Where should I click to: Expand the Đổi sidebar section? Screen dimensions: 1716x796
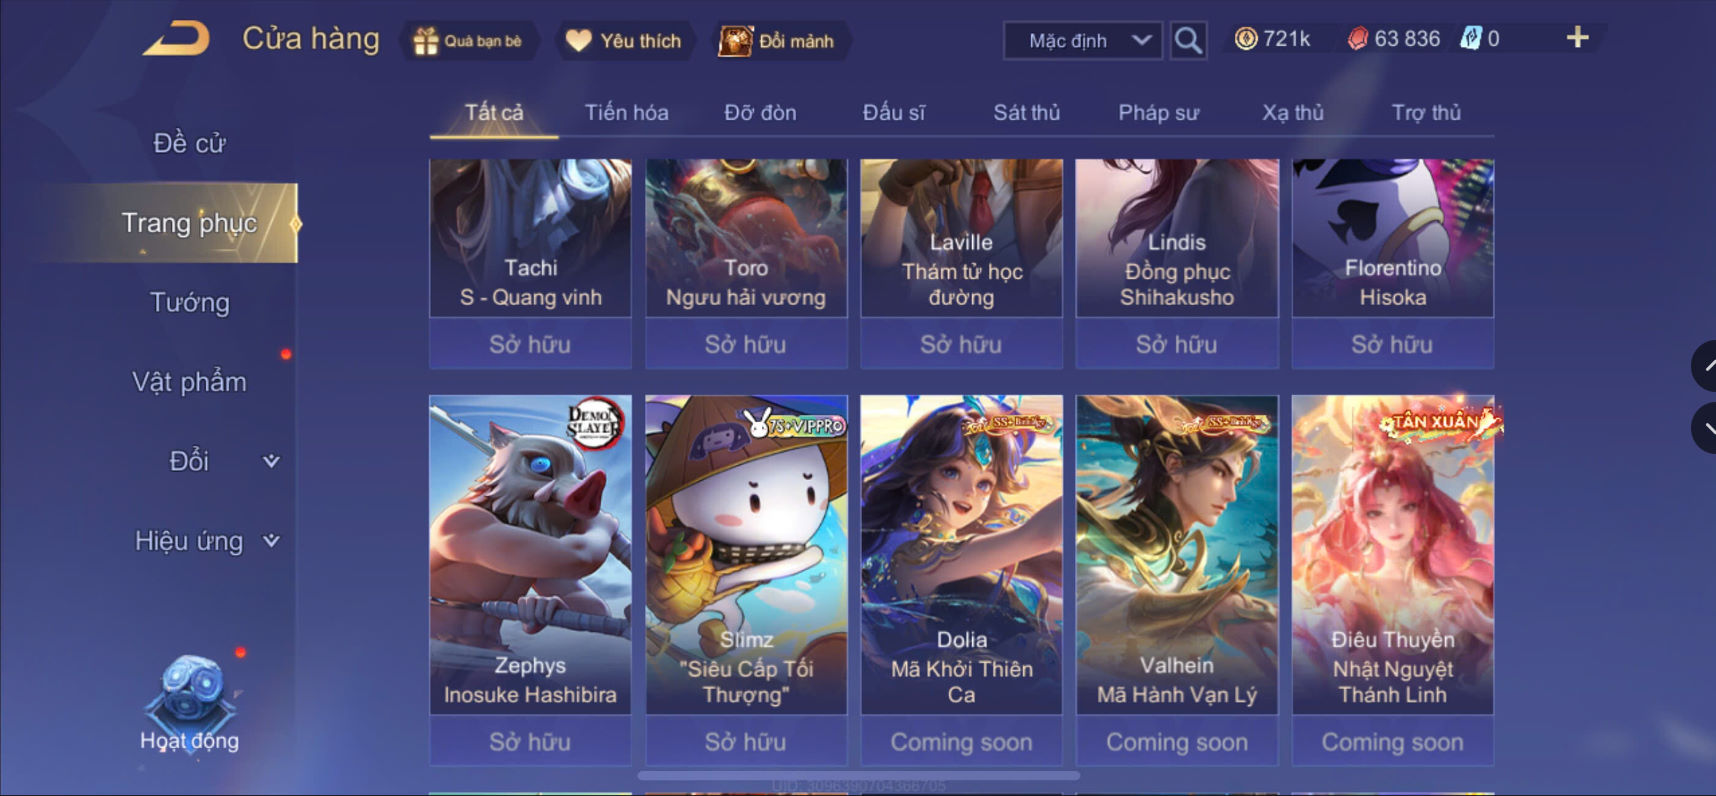(x=223, y=461)
